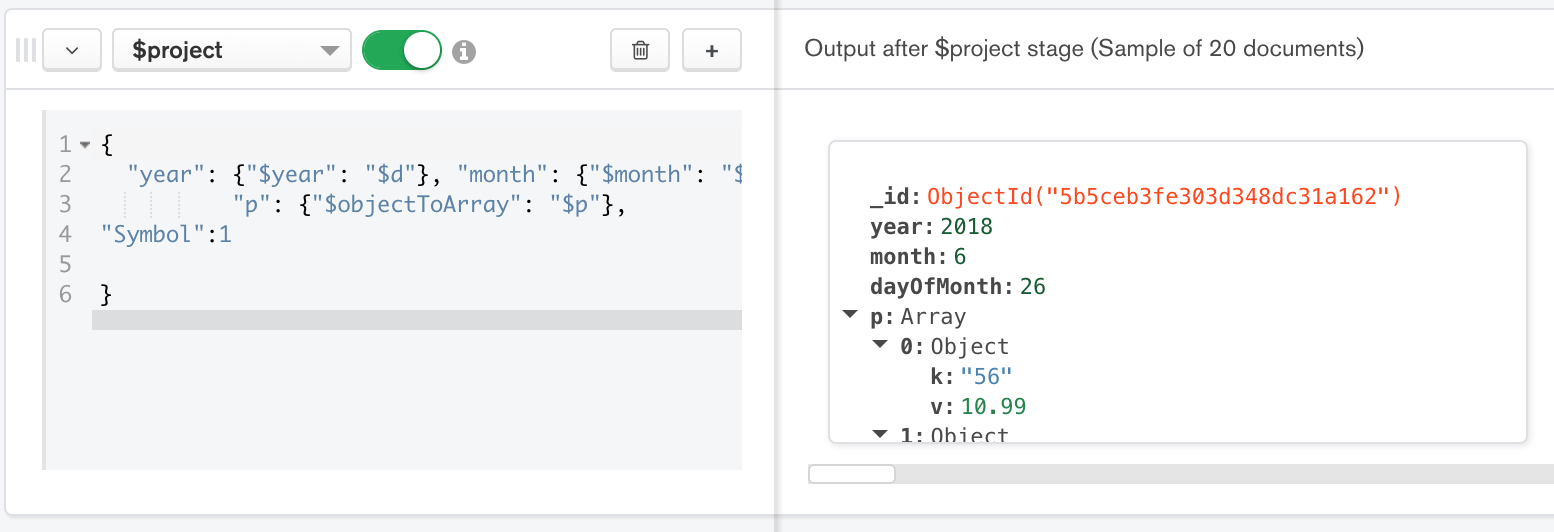Click the closing brace on line 6
Image resolution: width=1554 pixels, height=532 pixels.
(x=107, y=295)
